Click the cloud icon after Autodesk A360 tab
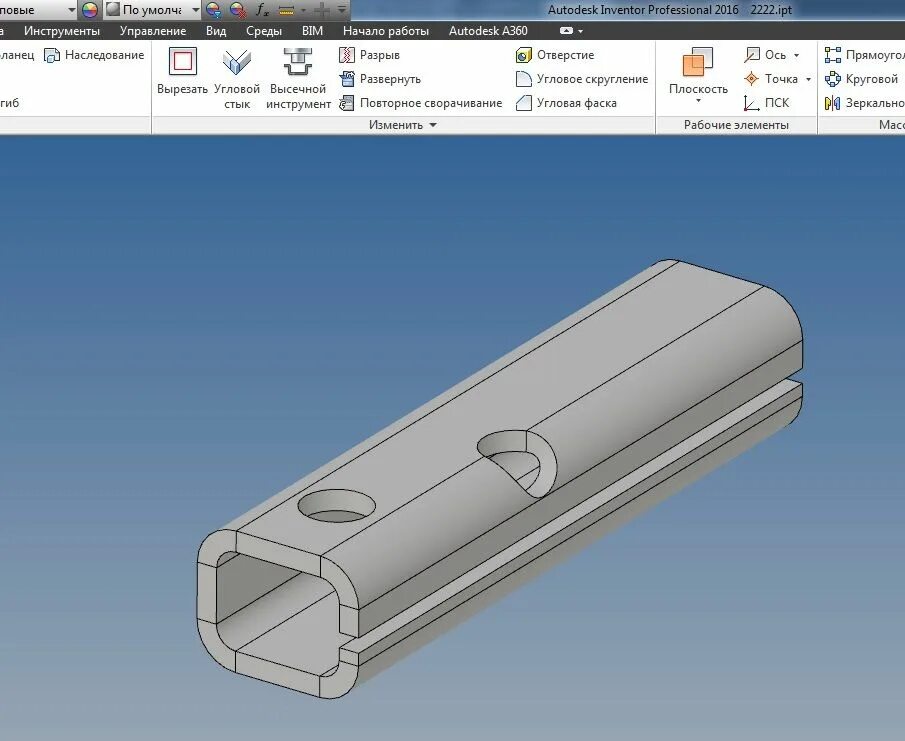This screenshot has width=905, height=741. [567, 31]
